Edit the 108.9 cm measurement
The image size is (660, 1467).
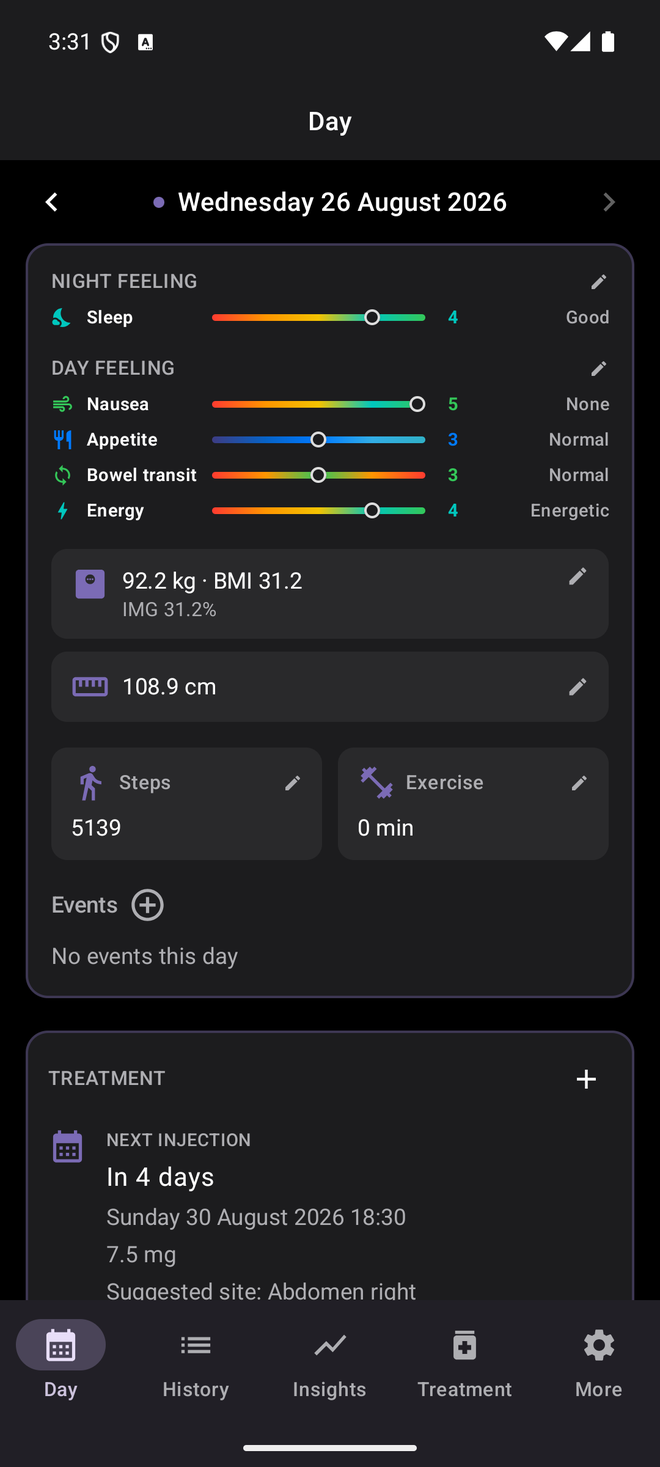click(577, 687)
